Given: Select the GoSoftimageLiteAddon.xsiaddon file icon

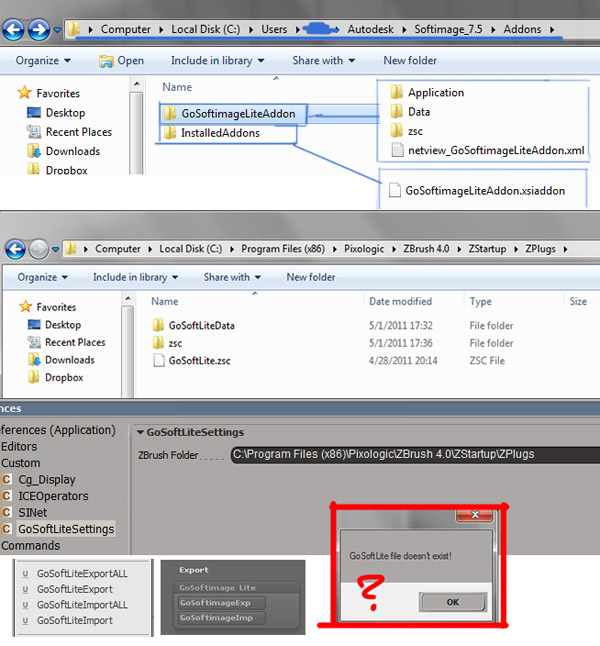Looking at the screenshot, I should pyautogui.click(x=395, y=190).
